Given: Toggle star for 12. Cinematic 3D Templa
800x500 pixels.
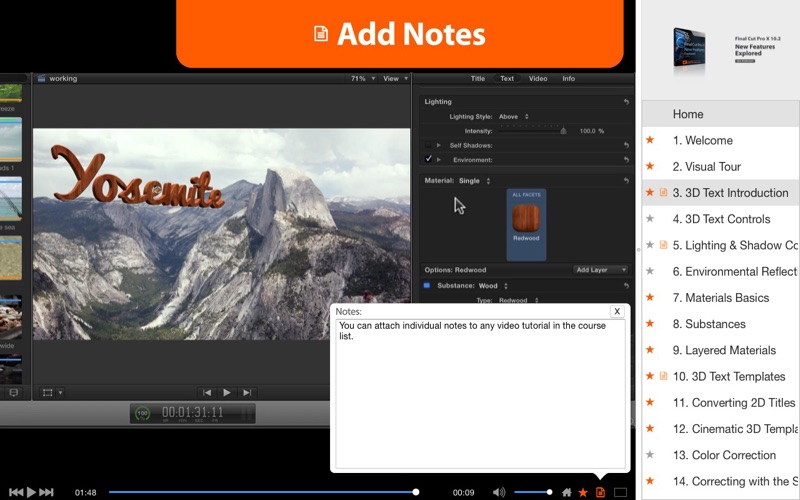Looking at the screenshot, I should 650,428.
